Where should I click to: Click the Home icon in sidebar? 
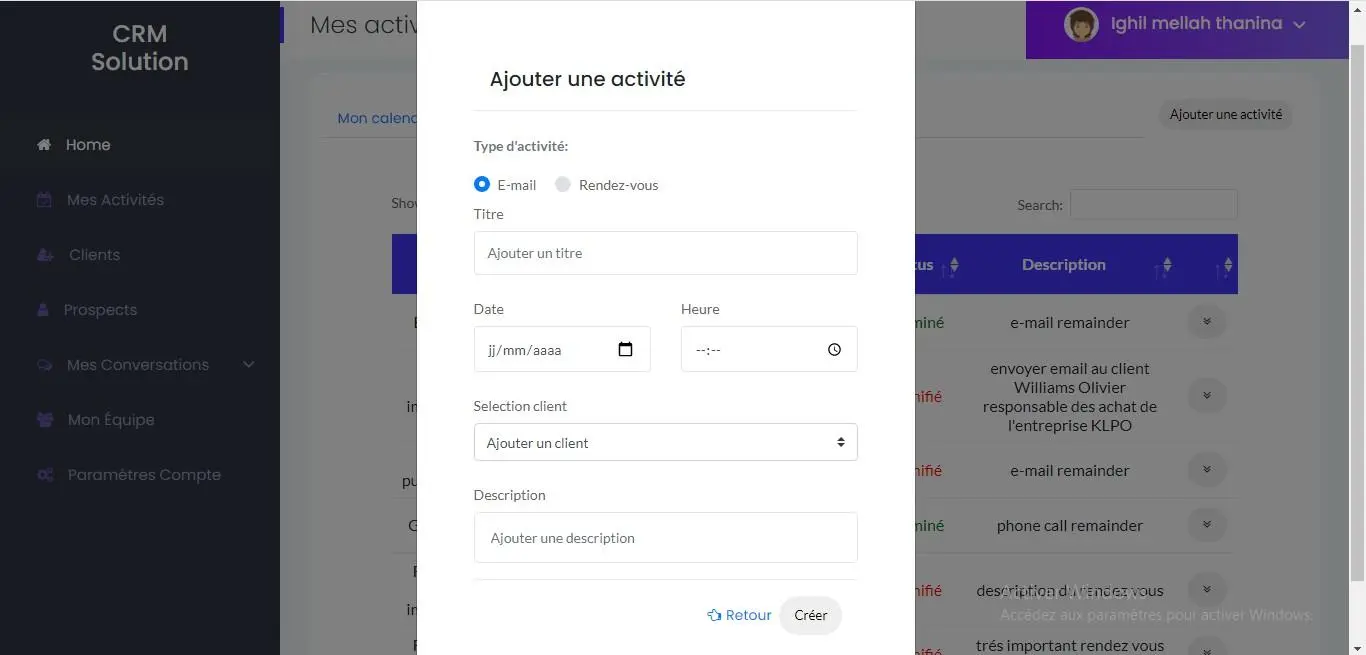[44, 145]
